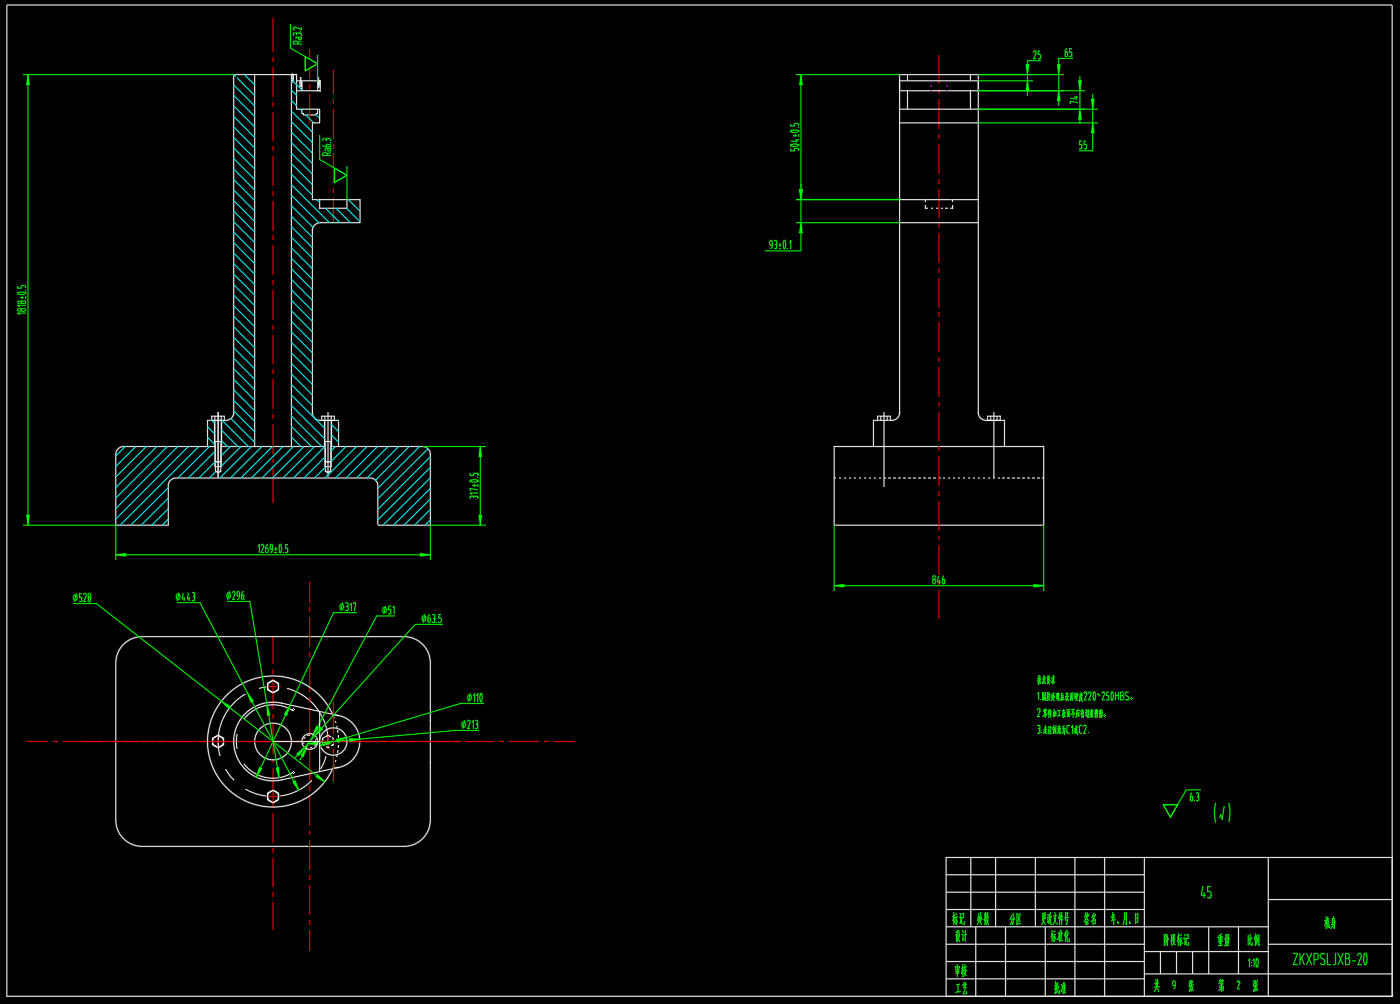Click the Φ443 diameter label
This screenshot has width=1400, height=1004.
[x=185, y=597]
